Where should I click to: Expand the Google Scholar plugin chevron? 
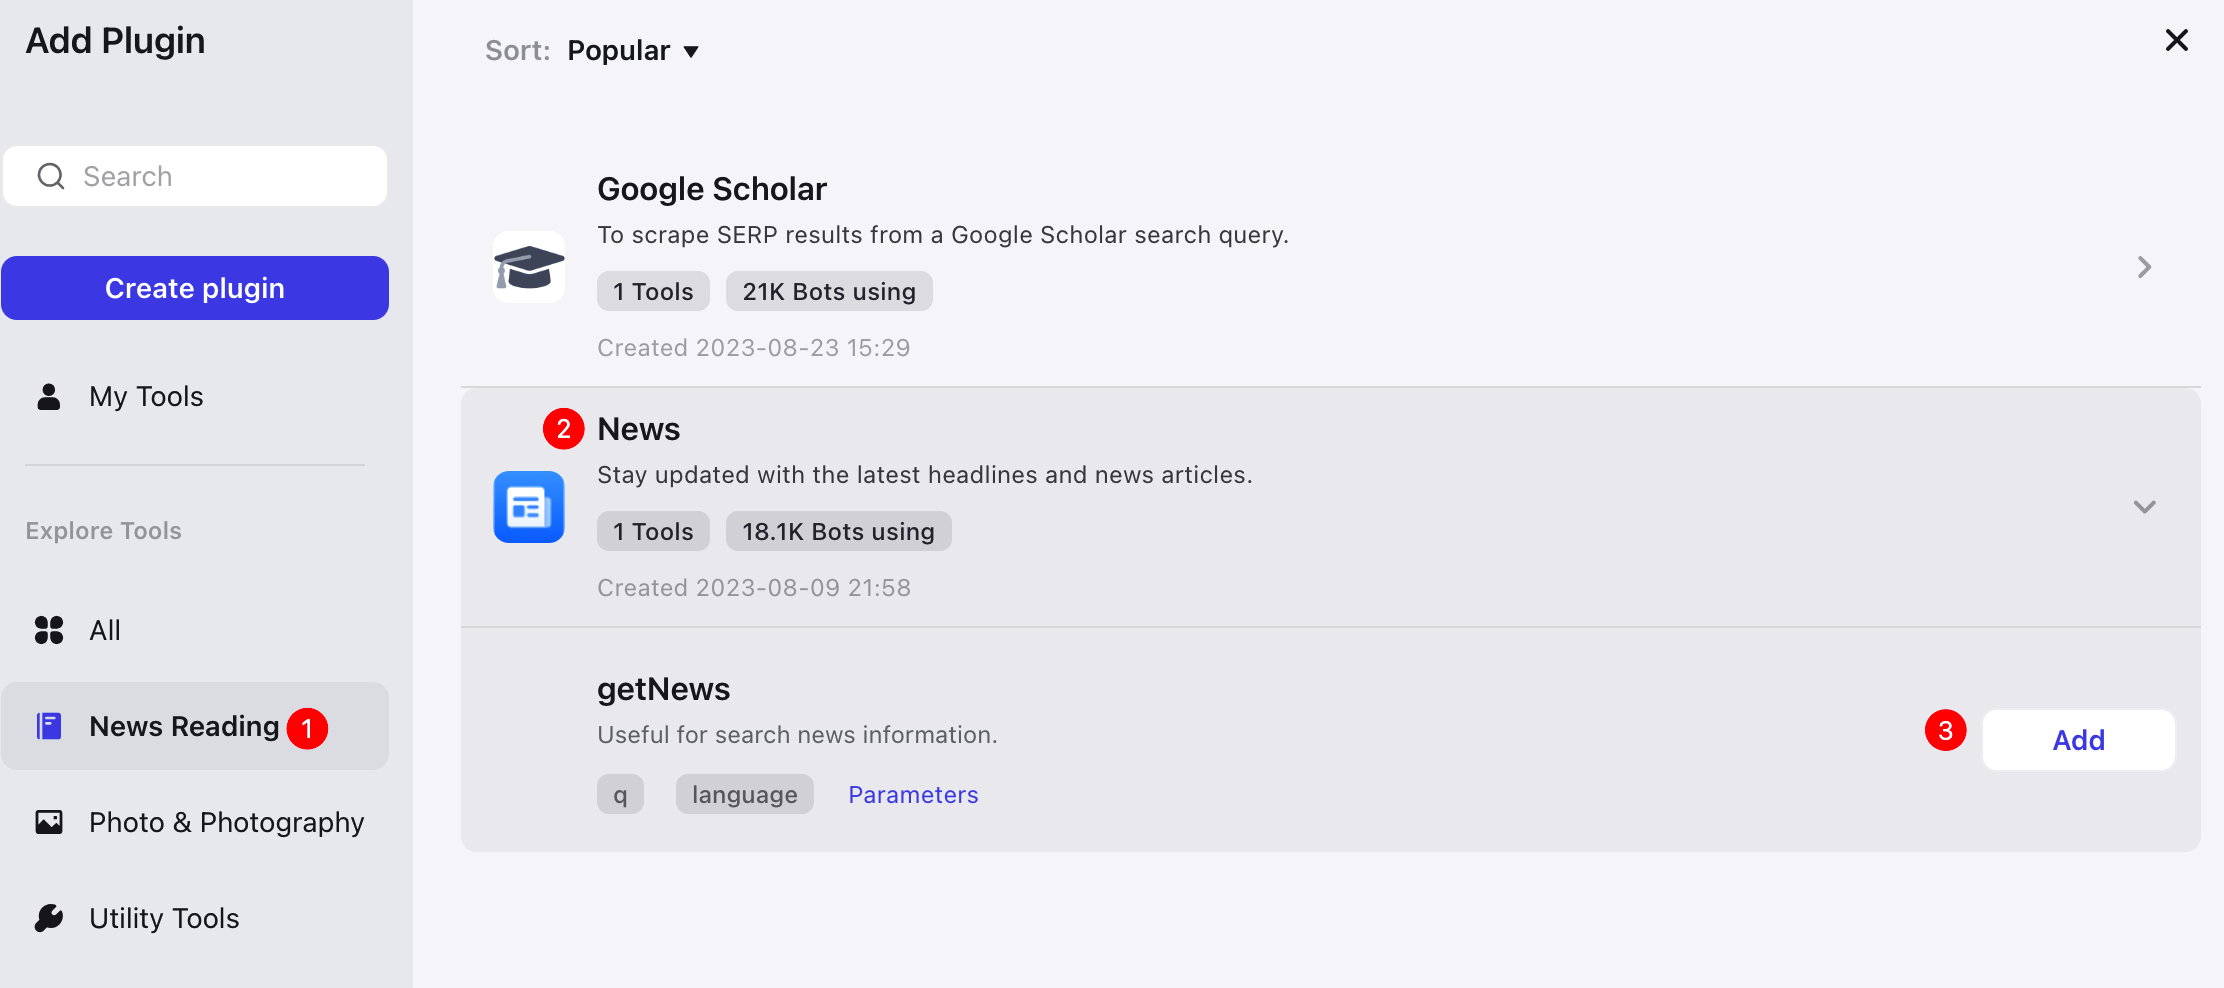coord(2144,267)
